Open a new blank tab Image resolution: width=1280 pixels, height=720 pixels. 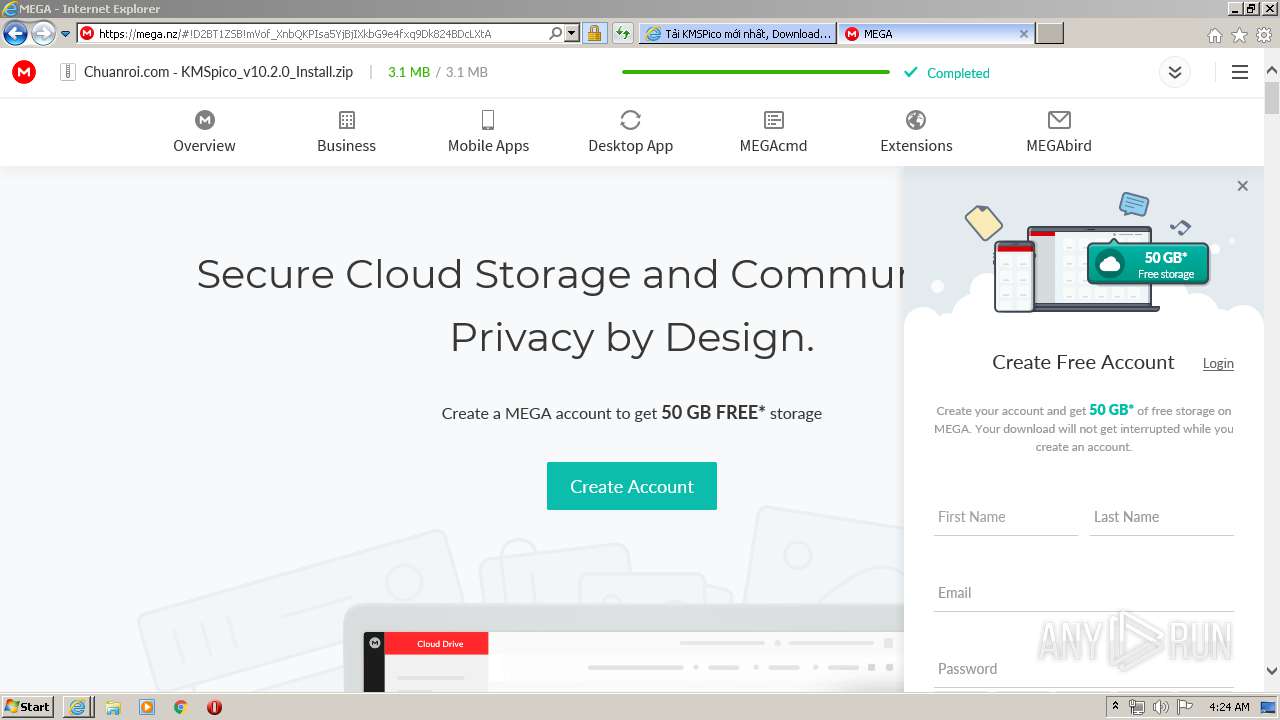pyautogui.click(x=1049, y=34)
